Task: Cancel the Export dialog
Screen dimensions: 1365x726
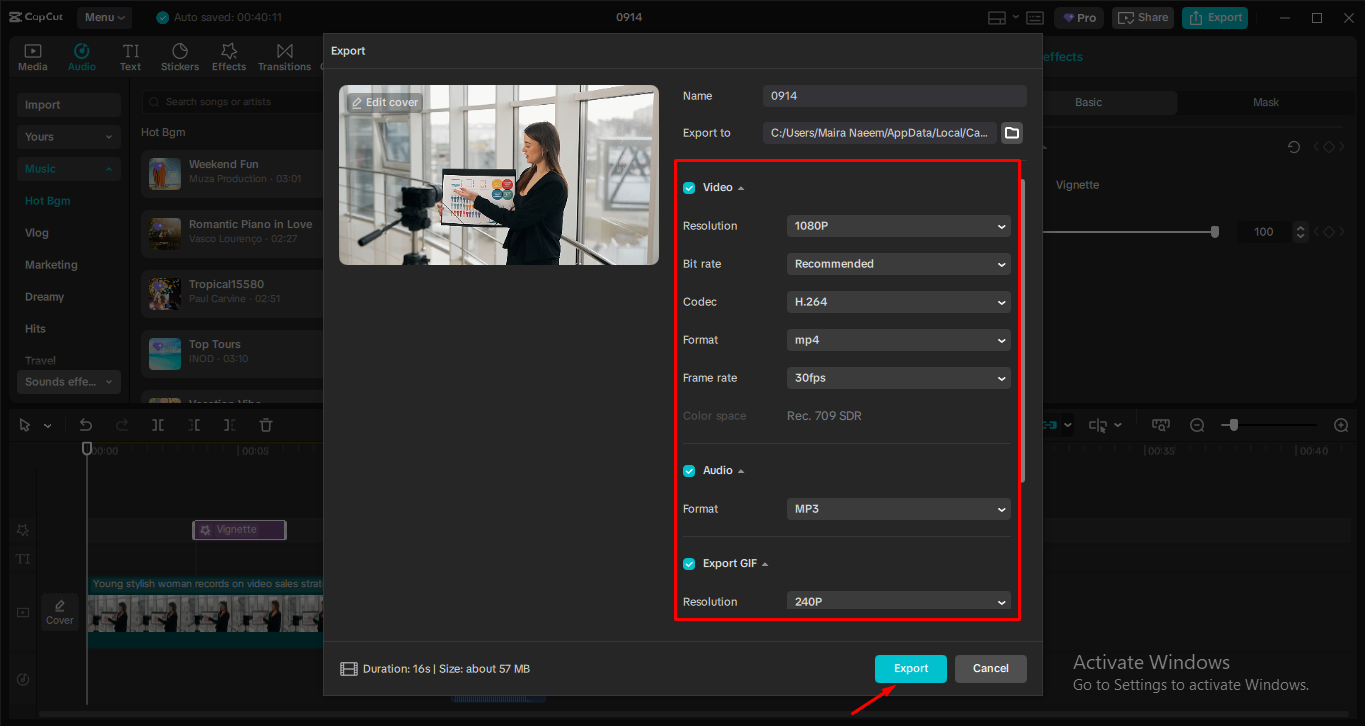Action: (x=991, y=669)
